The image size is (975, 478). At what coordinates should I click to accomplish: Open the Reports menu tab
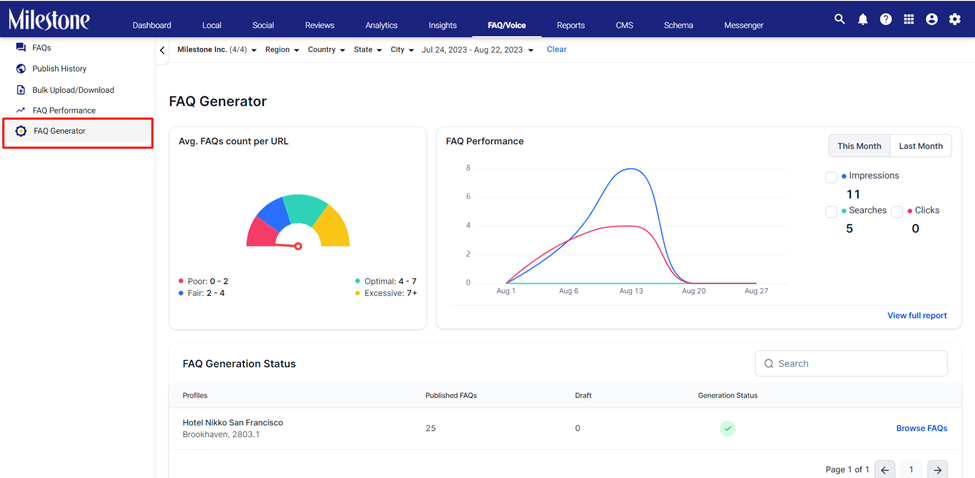[571, 25]
